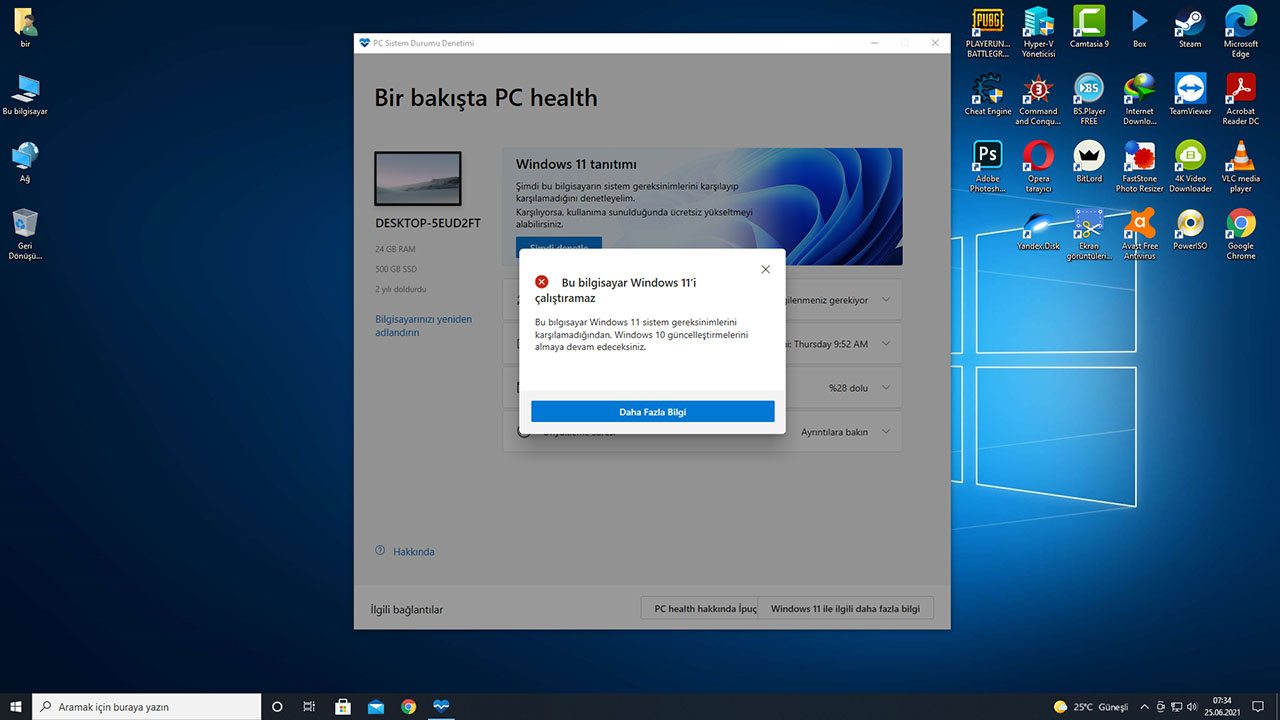The height and width of the screenshot is (720, 1280).
Task: Click the Daha Fazla Bilgi button
Action: [x=652, y=412]
